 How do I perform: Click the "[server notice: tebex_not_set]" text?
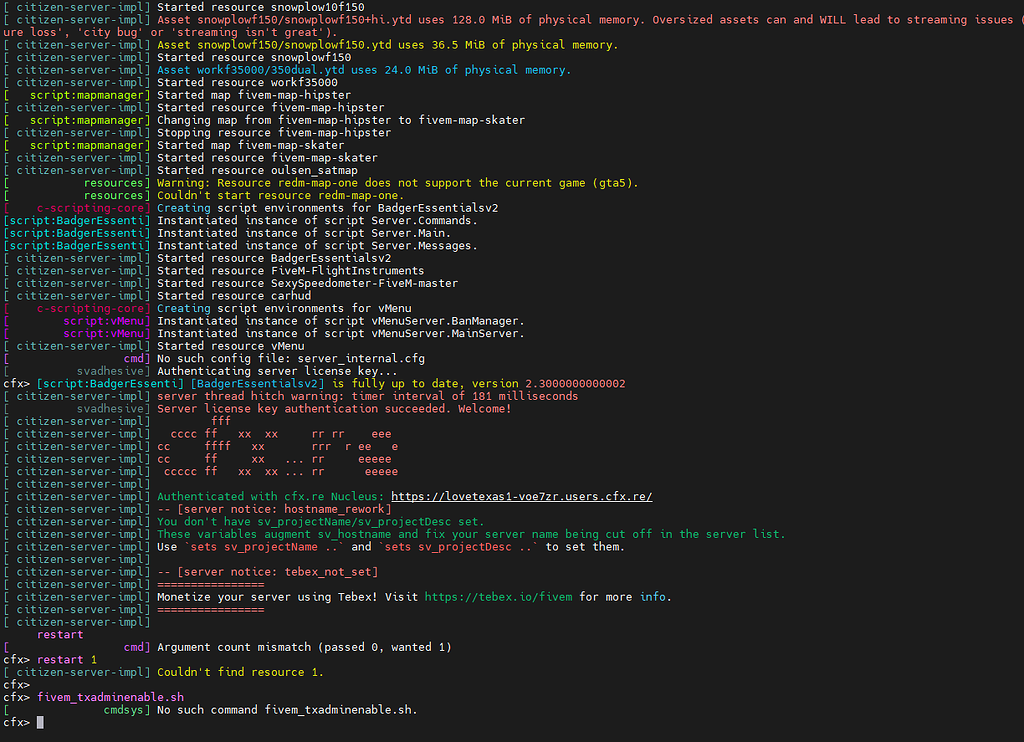[267, 572]
